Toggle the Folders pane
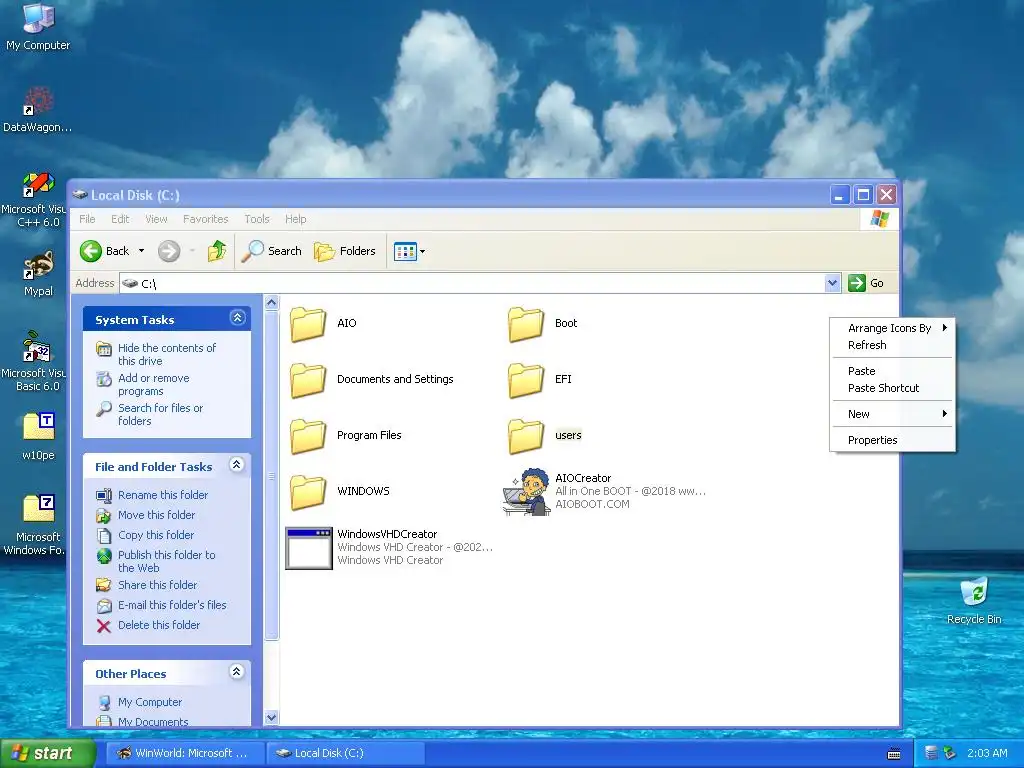This screenshot has width=1024, height=768. 345,251
